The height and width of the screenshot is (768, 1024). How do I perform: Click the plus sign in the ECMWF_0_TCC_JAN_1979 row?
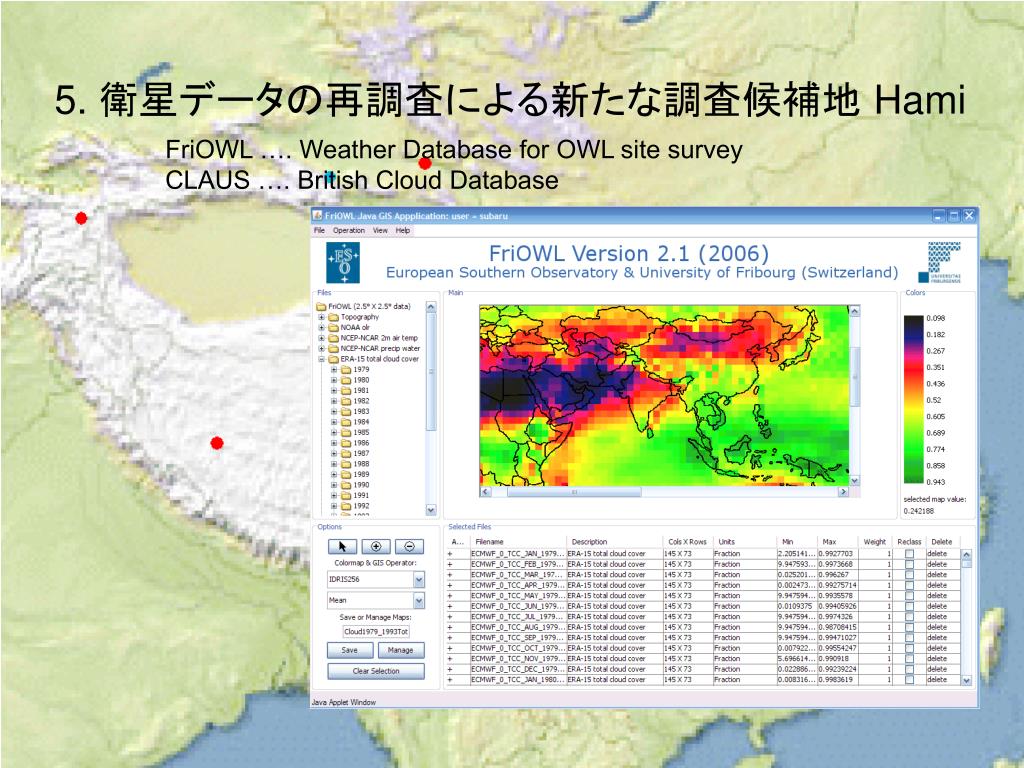tap(449, 554)
